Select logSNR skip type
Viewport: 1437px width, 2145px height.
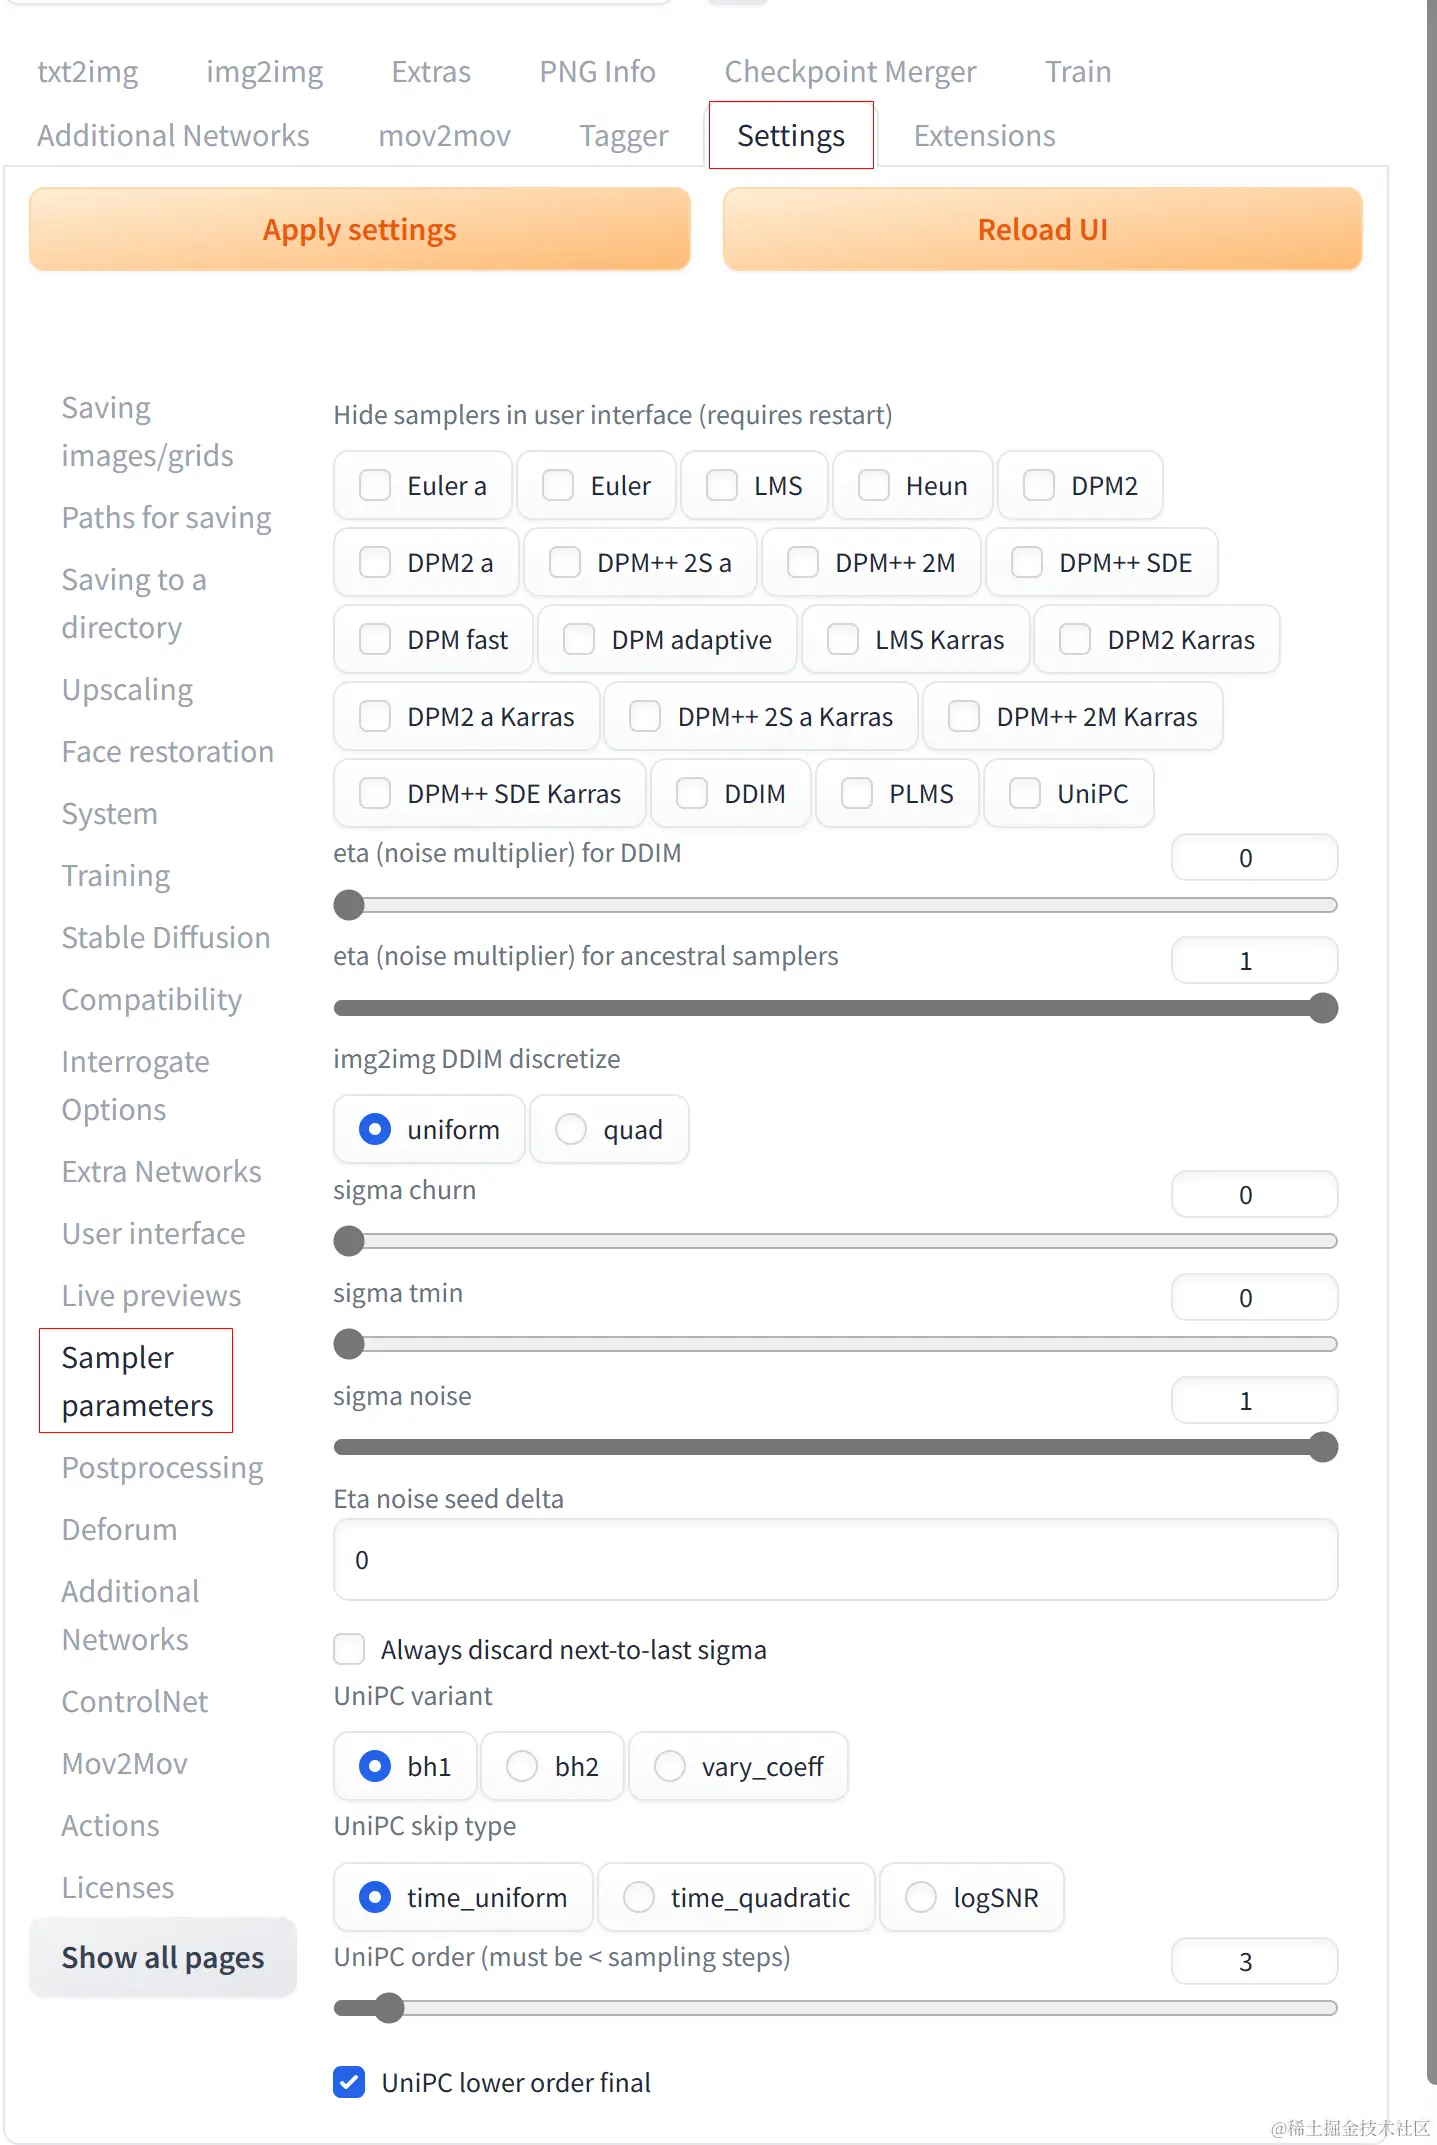point(921,1897)
